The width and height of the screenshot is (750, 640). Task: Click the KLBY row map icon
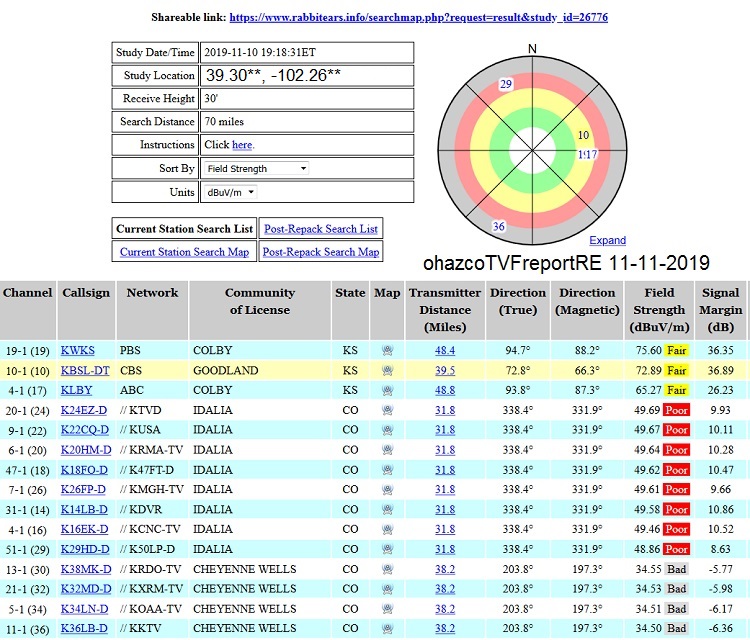click(x=387, y=391)
